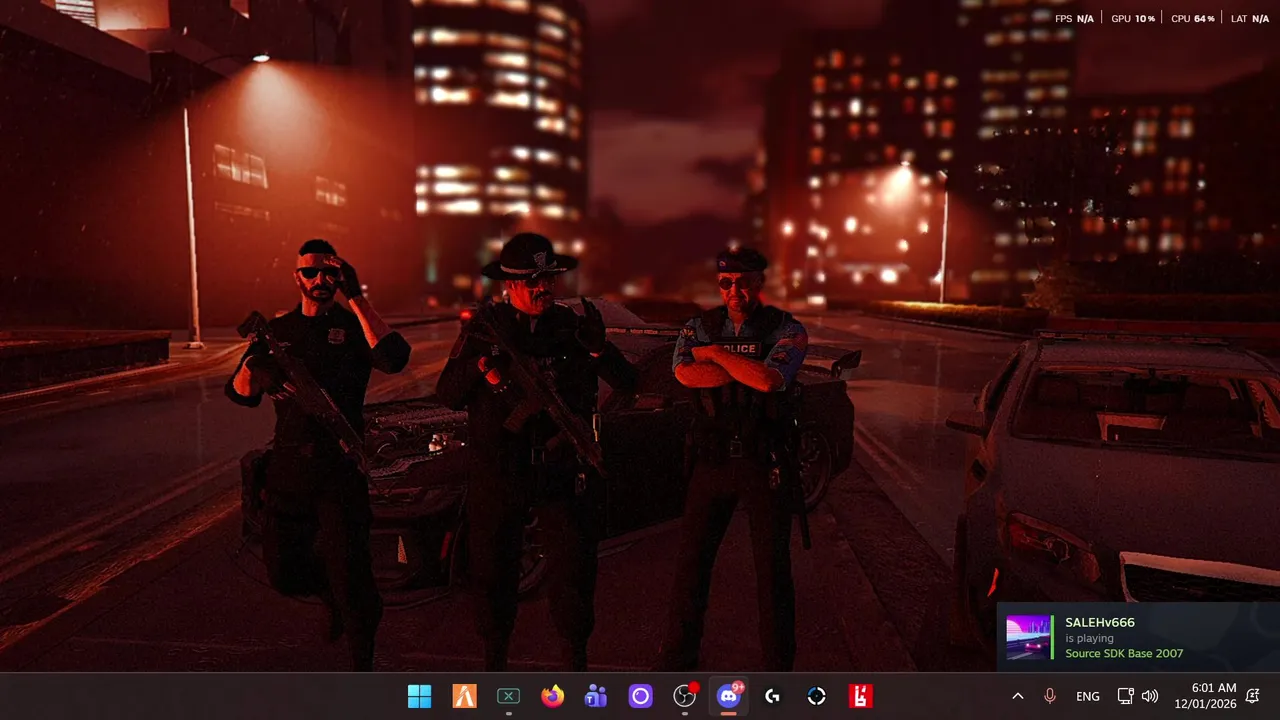
Task: Switch to Discord in the taskbar
Action: [729, 695]
